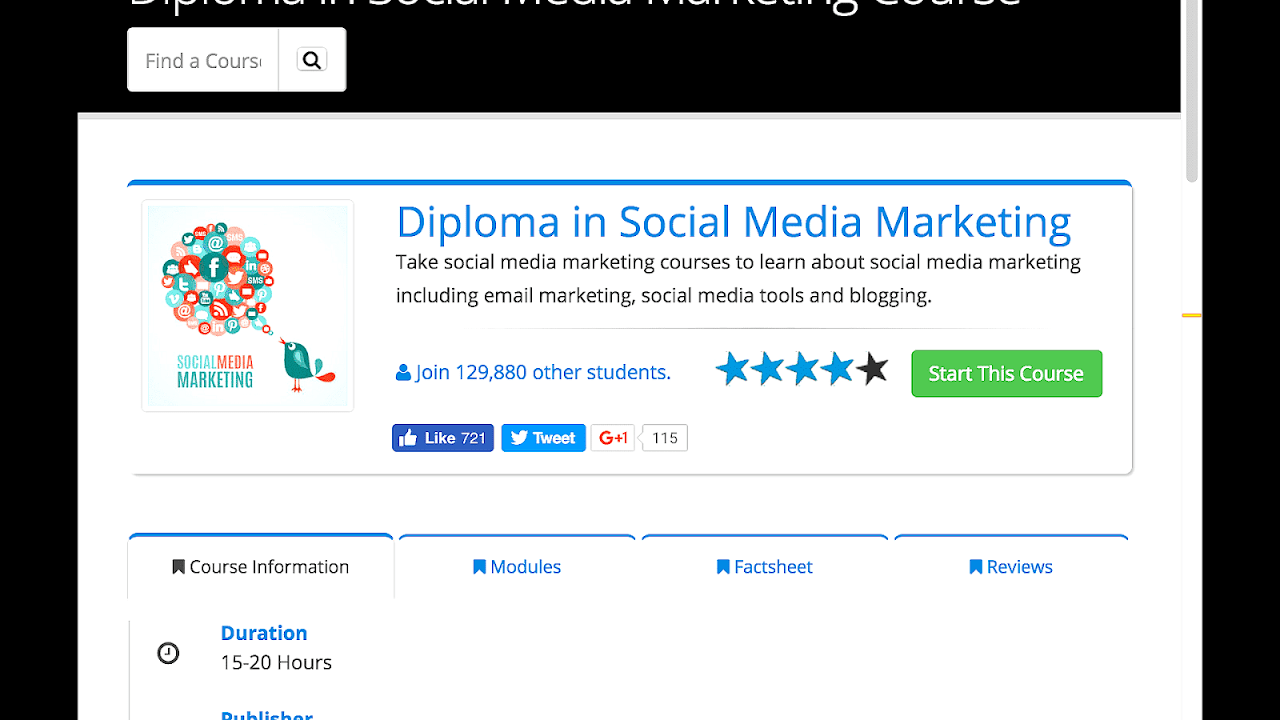This screenshot has width=1280, height=720.
Task: Open the Factsheet tab
Action: coord(765,567)
